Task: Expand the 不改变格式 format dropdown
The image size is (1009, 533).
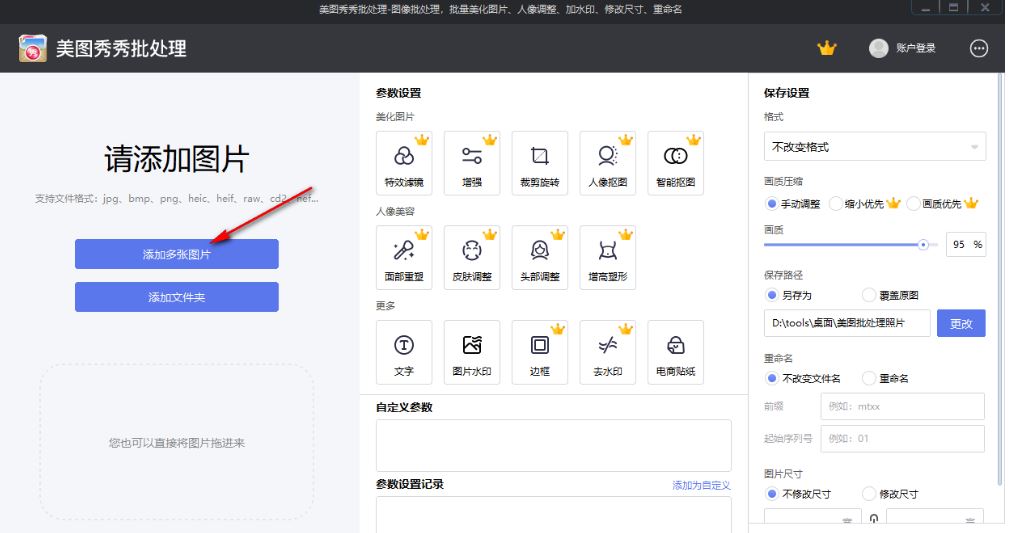Action: pos(875,147)
